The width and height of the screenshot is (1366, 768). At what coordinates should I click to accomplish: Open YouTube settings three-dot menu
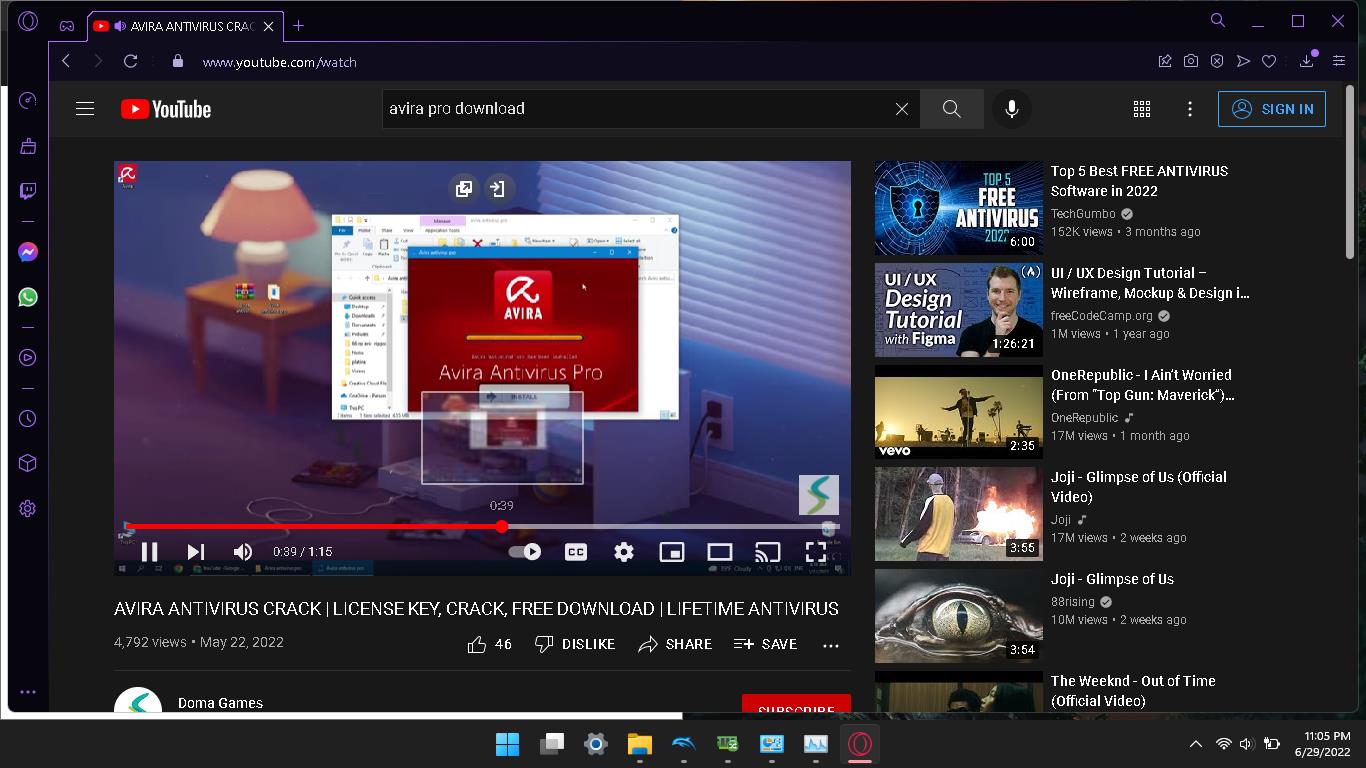(1190, 109)
